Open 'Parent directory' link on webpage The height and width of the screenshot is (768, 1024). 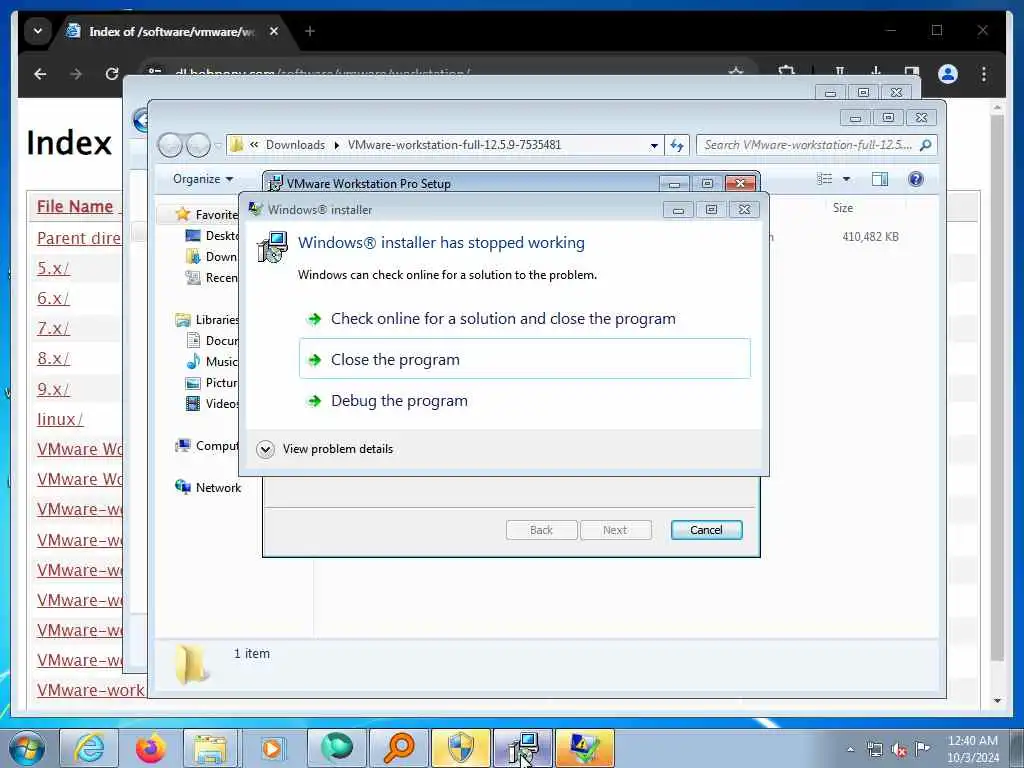(x=78, y=238)
